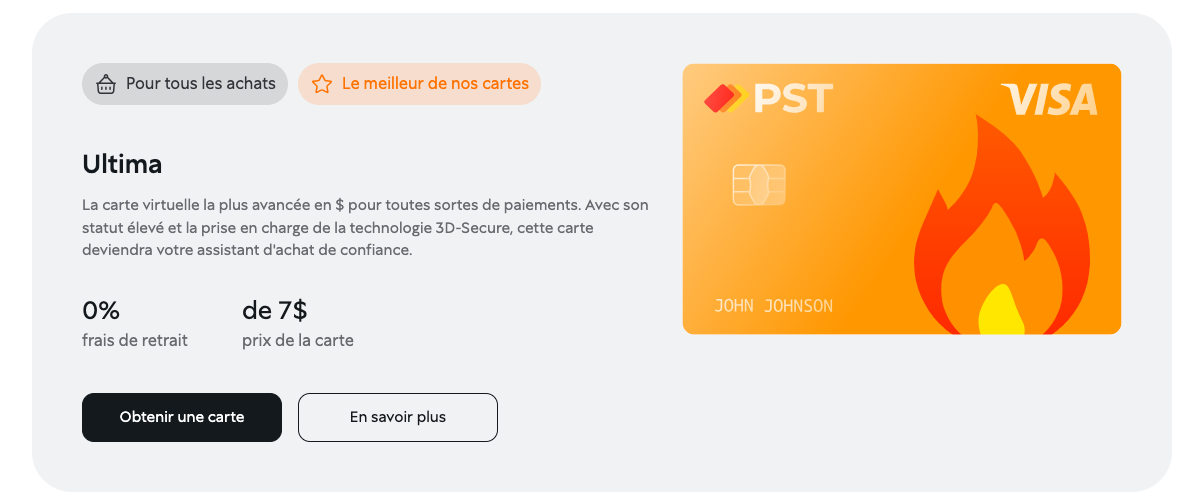Click the JOHN JOHNSON cardholder name
Image resolution: width=1192 pixels, height=503 pixels.
[773, 306]
